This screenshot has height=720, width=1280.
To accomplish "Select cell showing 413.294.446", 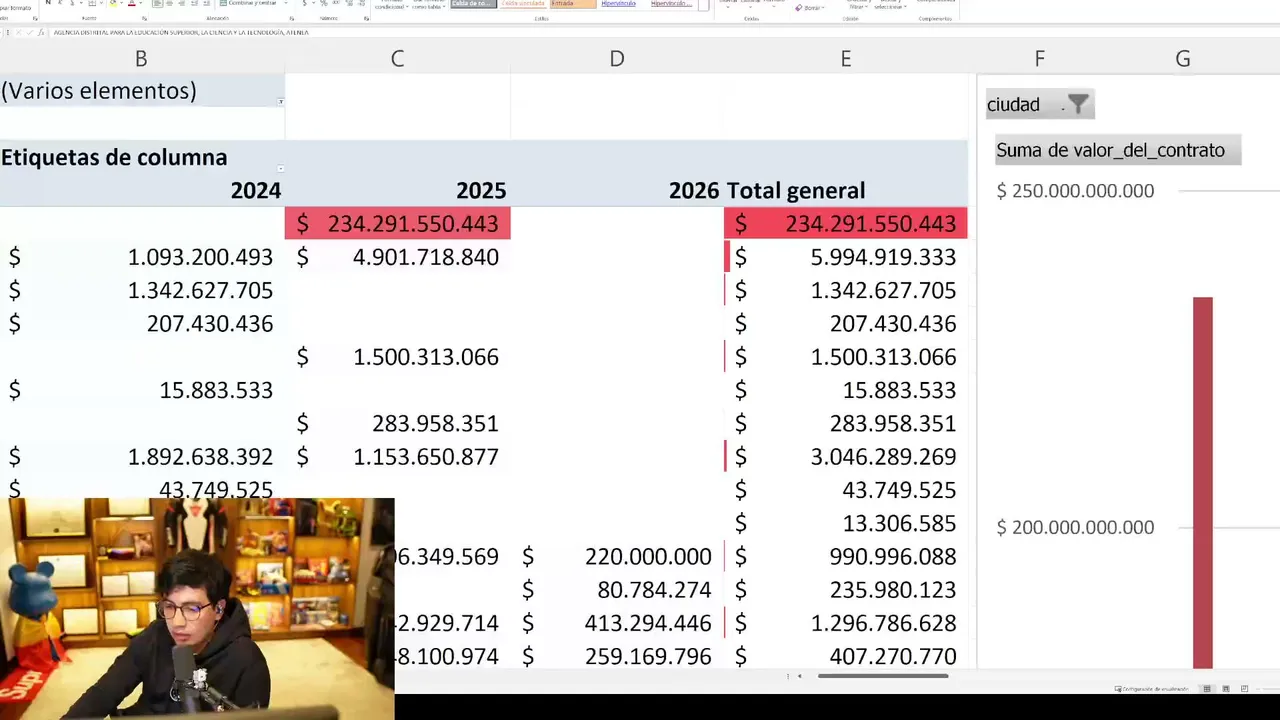I will tap(617, 623).
